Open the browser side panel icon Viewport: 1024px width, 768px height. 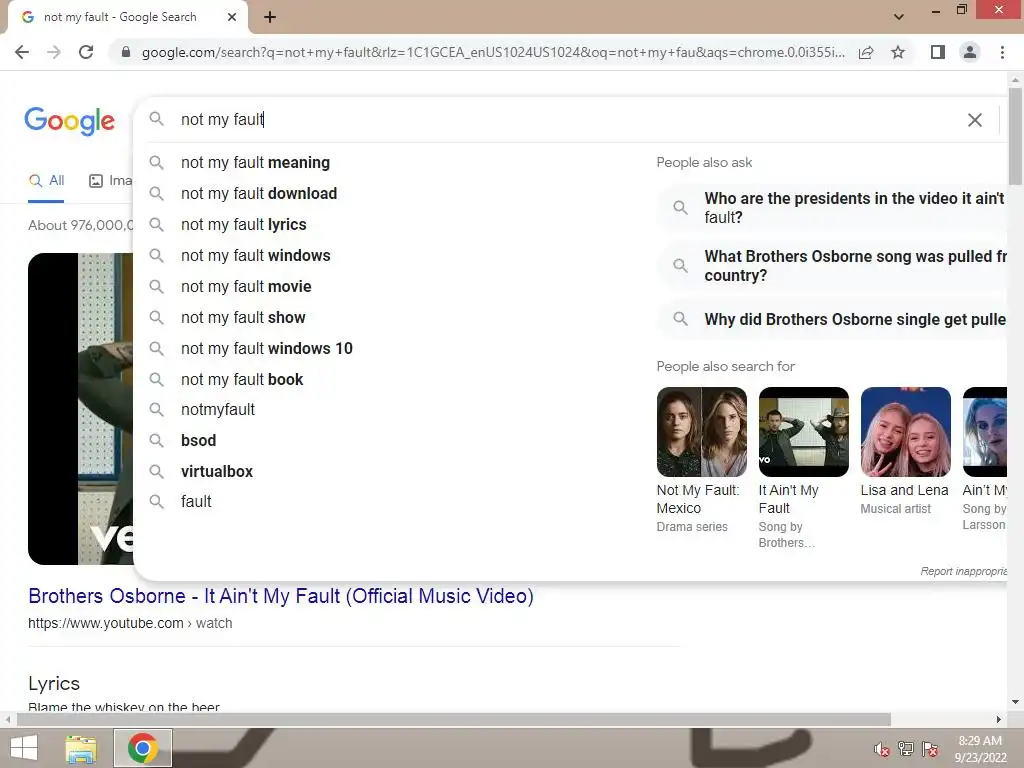coord(938,52)
